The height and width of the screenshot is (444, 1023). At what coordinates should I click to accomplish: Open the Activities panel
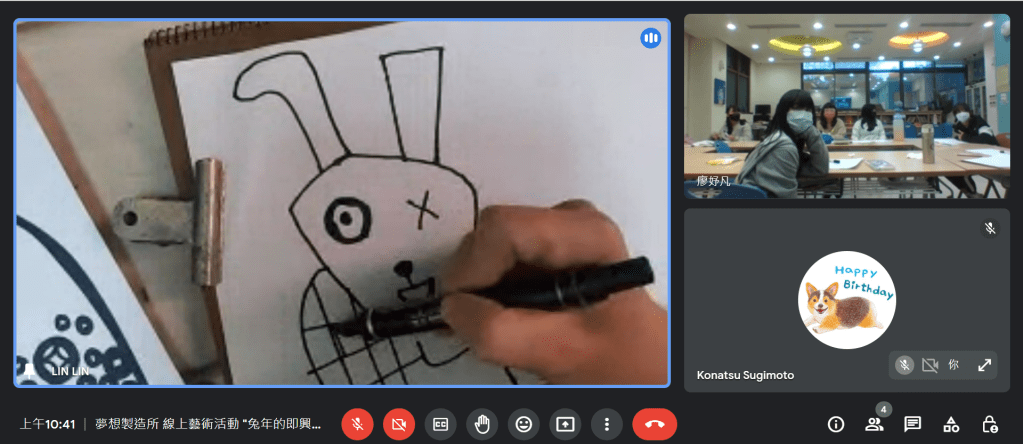pyautogui.click(x=951, y=424)
